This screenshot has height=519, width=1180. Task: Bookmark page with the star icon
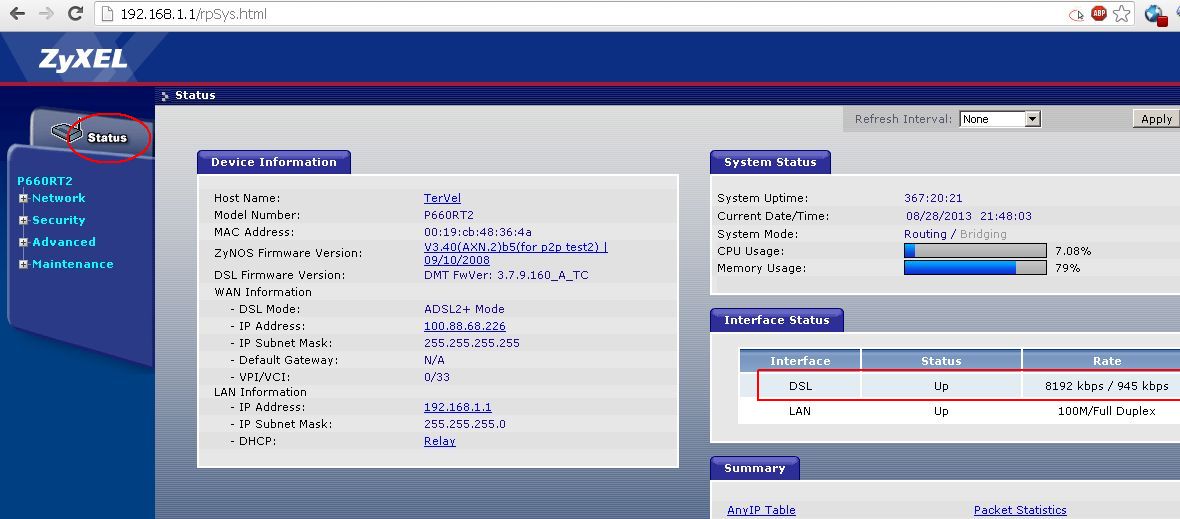coord(1123,14)
